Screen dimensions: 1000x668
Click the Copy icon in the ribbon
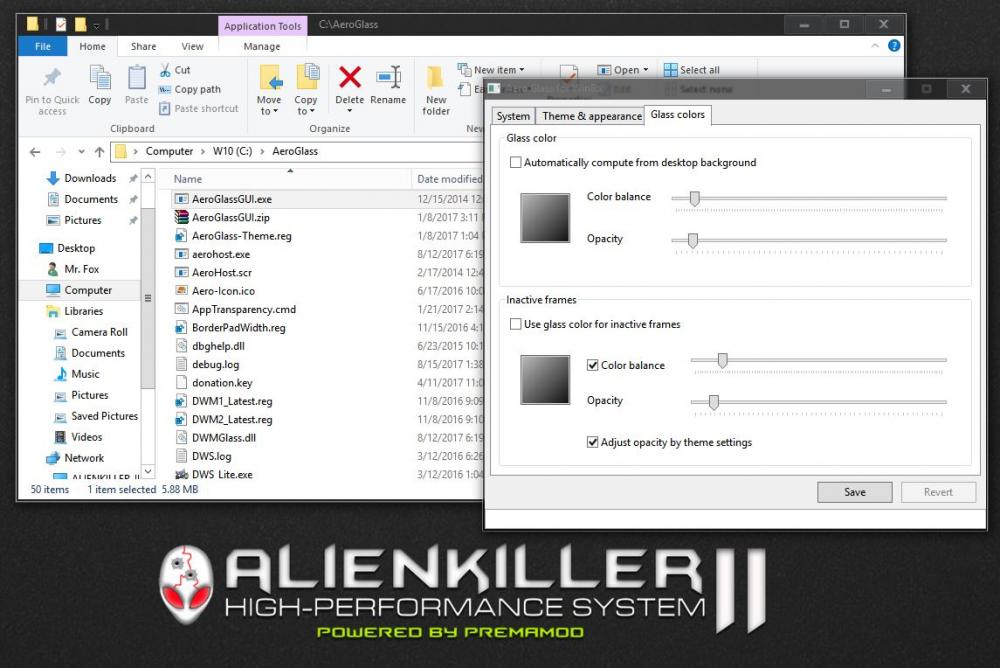100,78
